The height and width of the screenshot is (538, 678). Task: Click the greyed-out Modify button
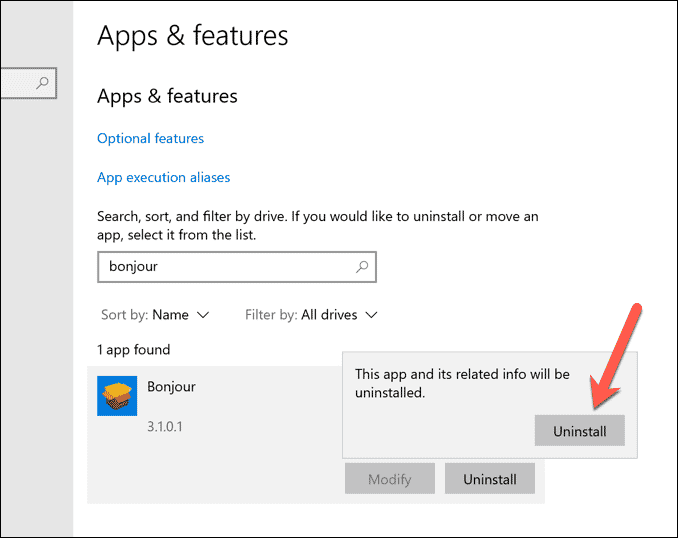tap(390, 479)
